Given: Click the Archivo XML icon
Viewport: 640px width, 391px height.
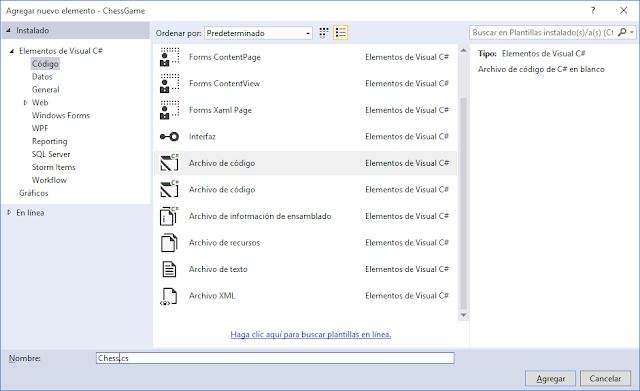Looking at the screenshot, I should pos(169,296).
